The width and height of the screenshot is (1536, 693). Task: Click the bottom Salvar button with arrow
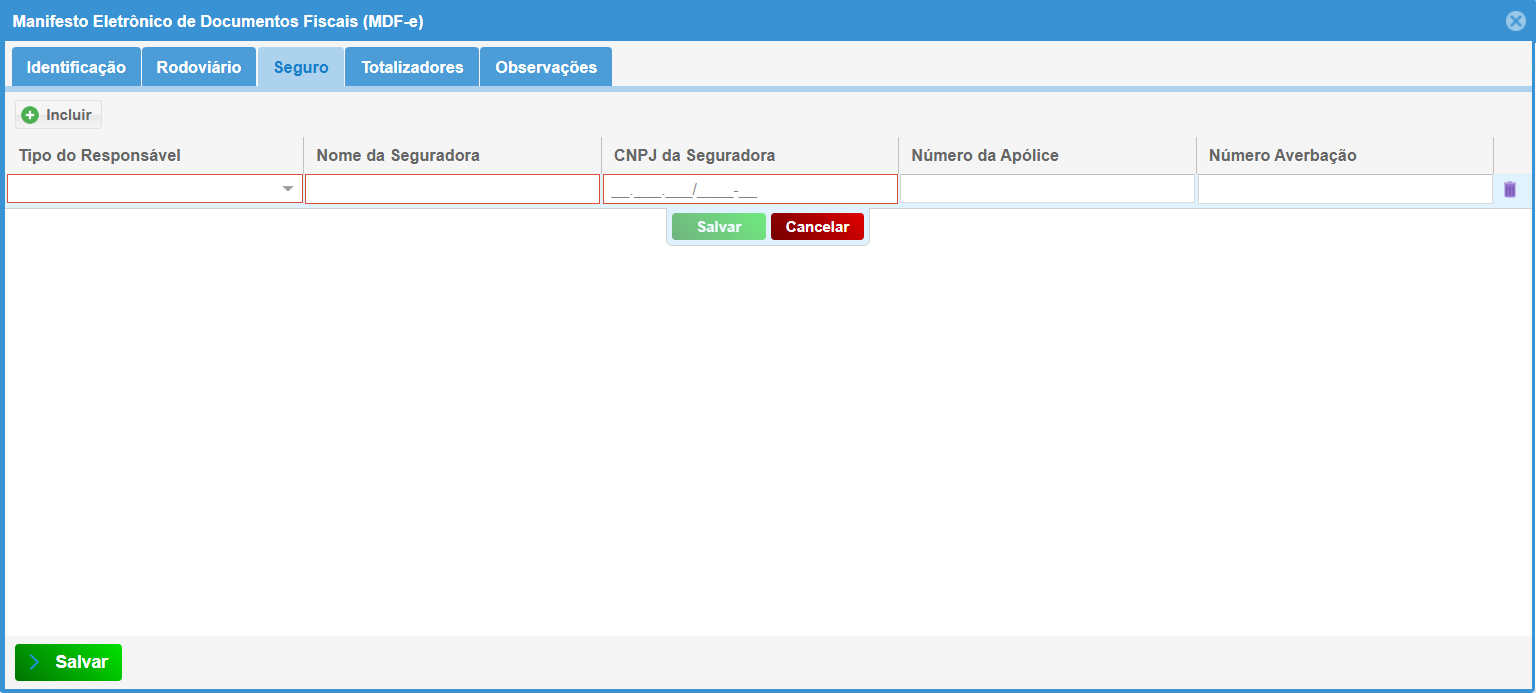tap(68, 662)
